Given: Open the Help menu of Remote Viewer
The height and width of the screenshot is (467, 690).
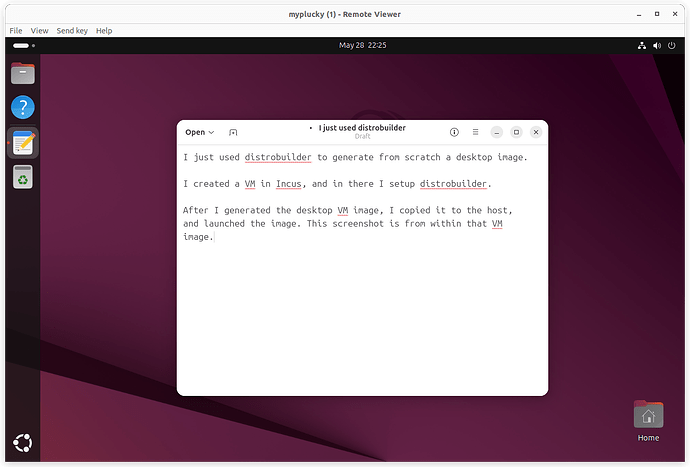Looking at the screenshot, I should (x=104, y=30).
